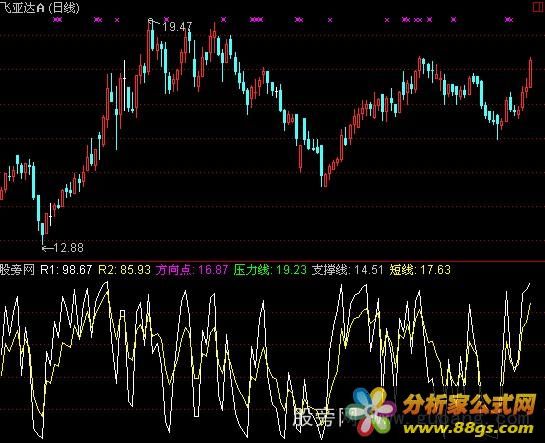Click the 12.88 low price label
Image resolution: width=545 pixels, height=443 pixels.
click(x=68, y=248)
